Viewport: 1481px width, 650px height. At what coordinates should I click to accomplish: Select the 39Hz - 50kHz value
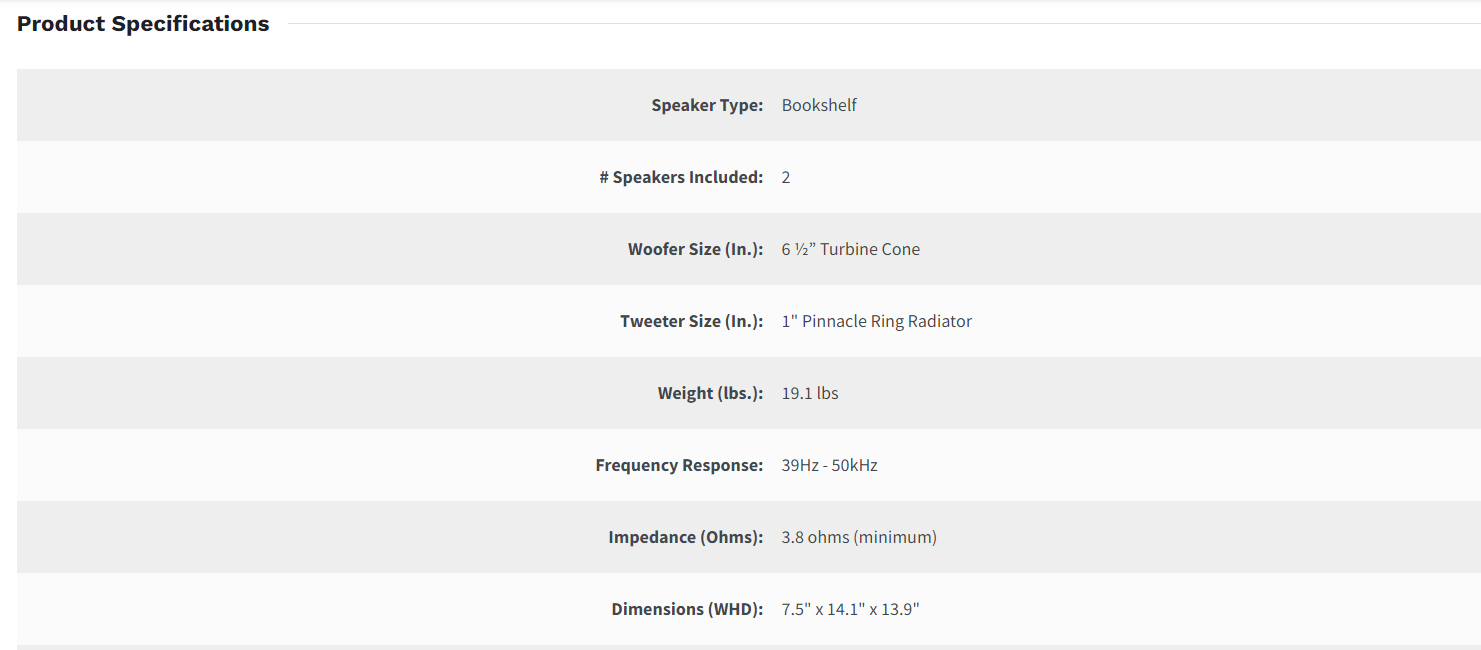[829, 465]
